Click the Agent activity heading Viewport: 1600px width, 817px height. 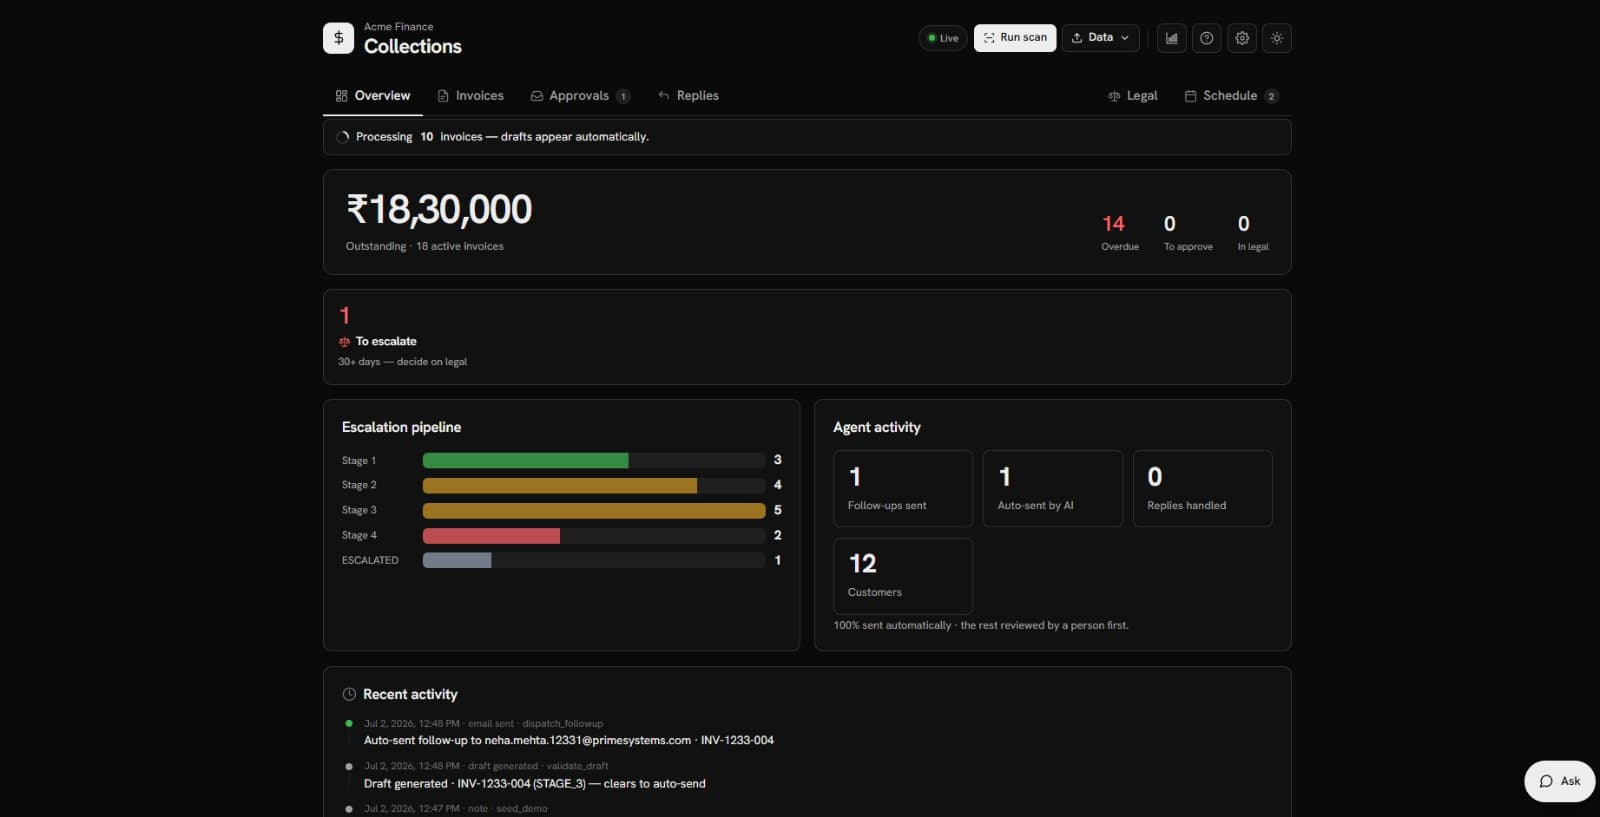[877, 427]
